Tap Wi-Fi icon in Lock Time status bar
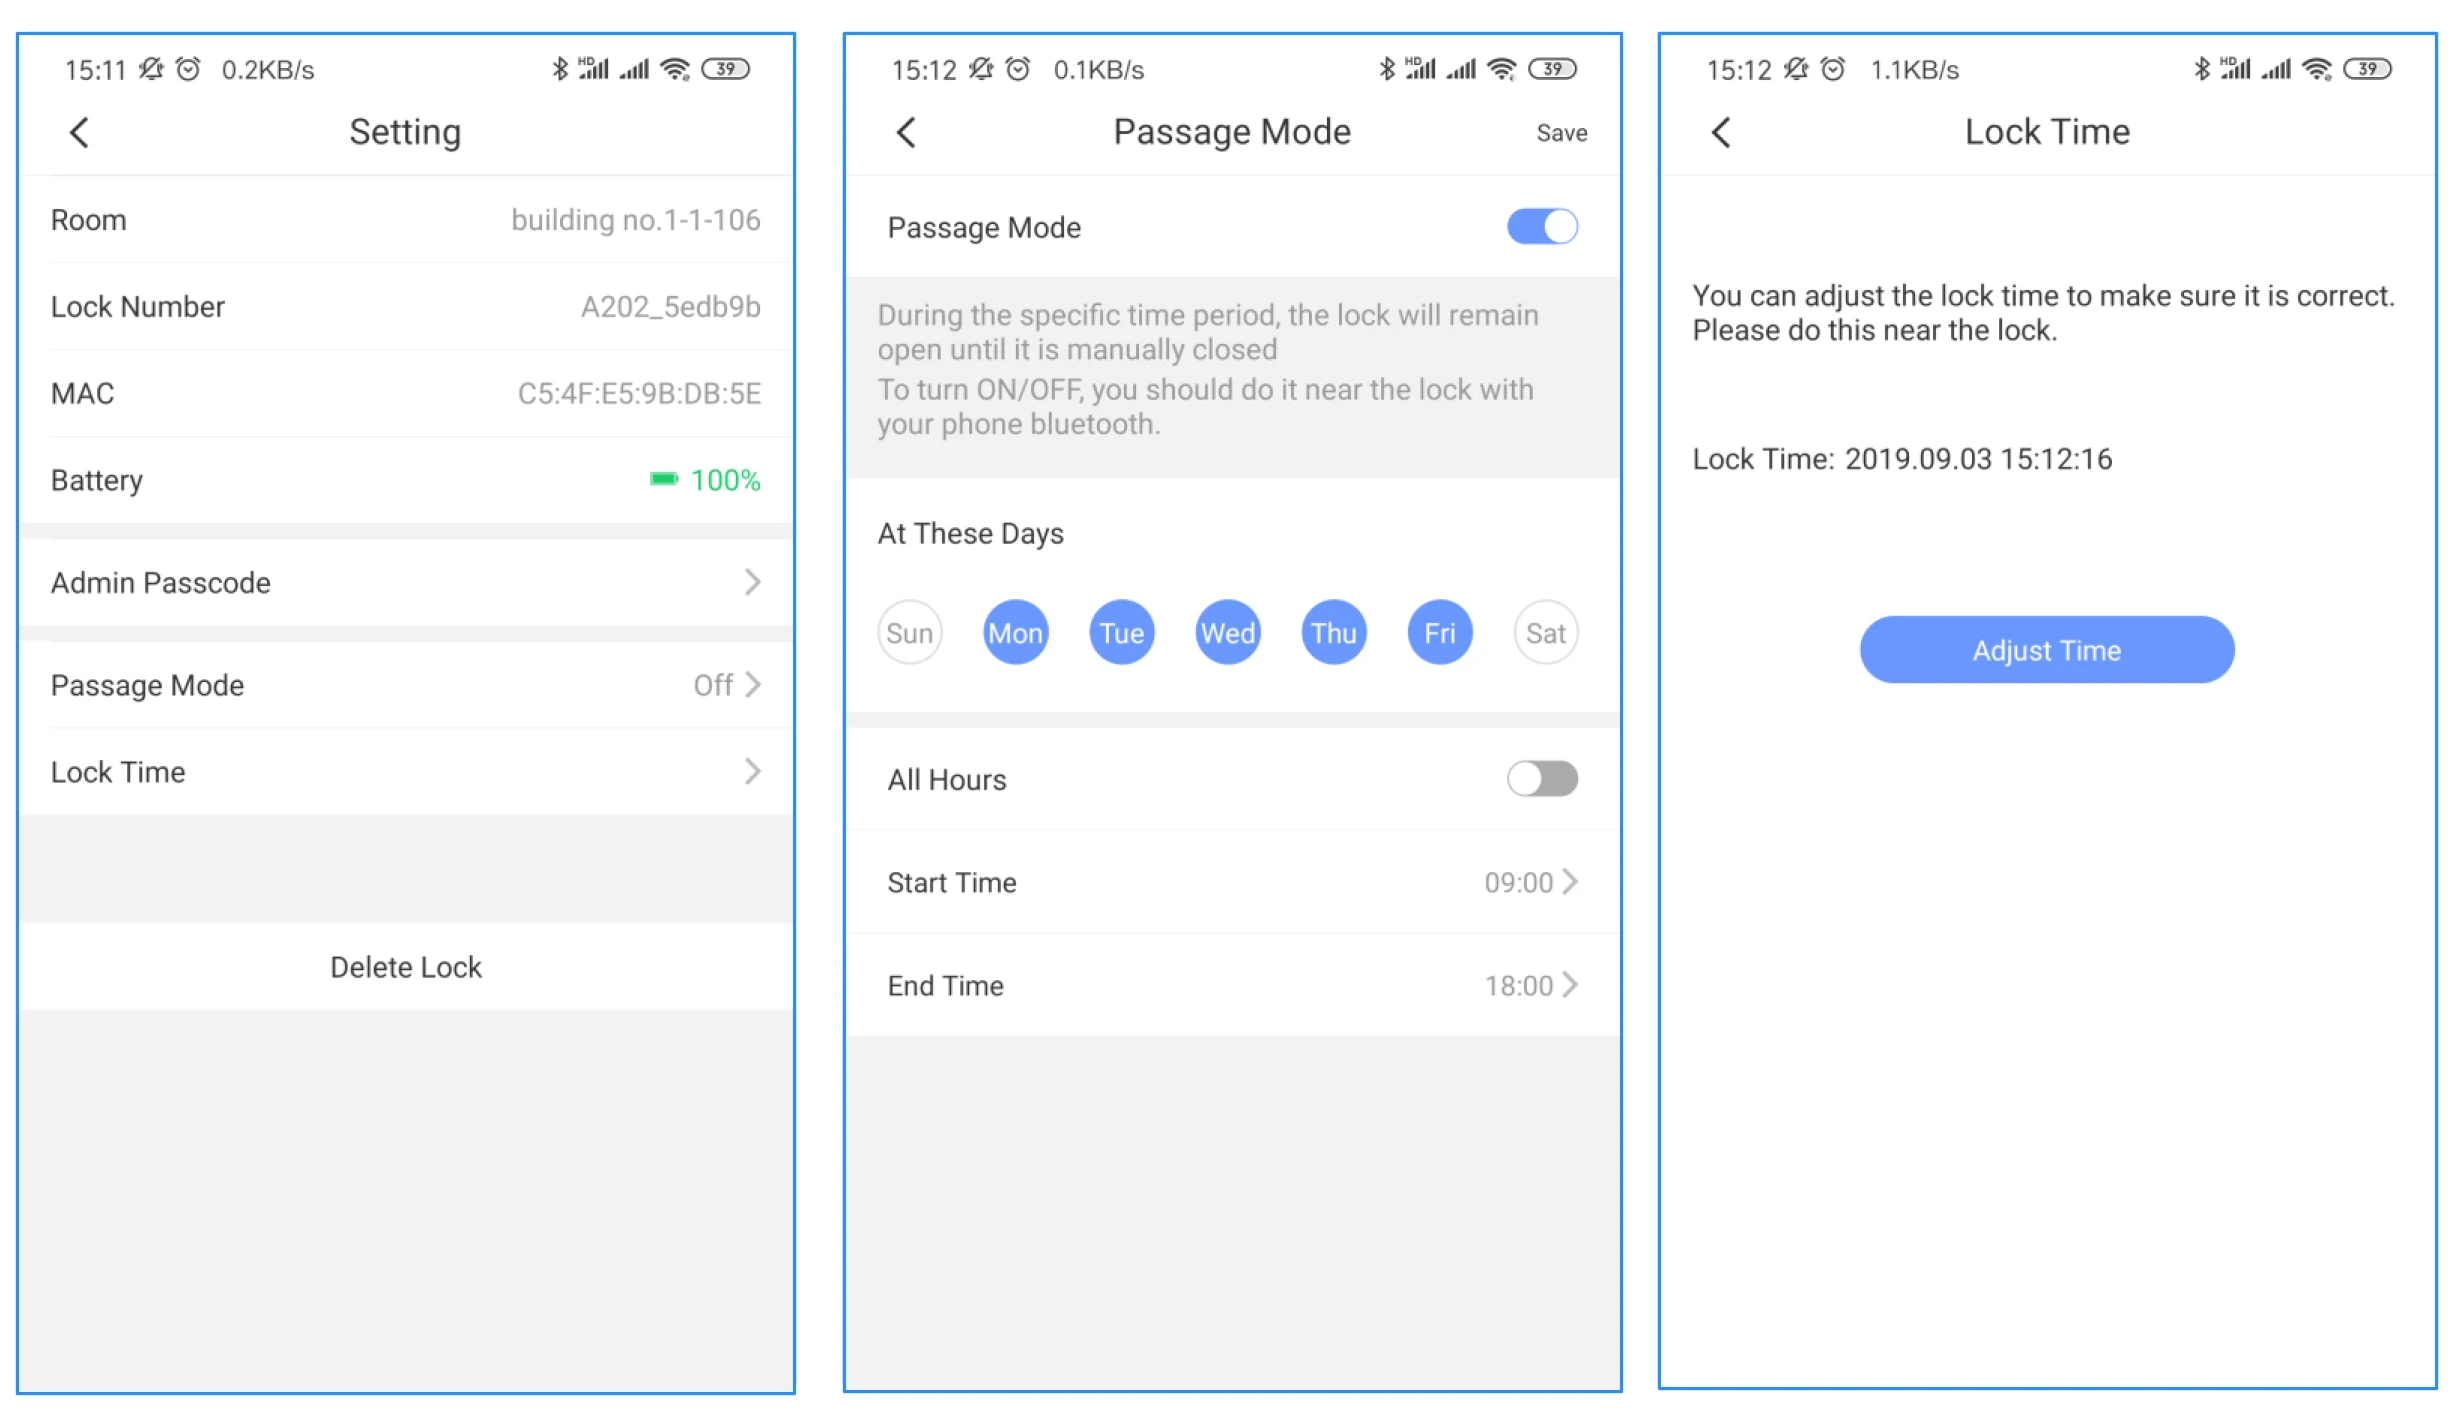Image resolution: width=2453 pixels, height=1416 pixels. click(2316, 69)
